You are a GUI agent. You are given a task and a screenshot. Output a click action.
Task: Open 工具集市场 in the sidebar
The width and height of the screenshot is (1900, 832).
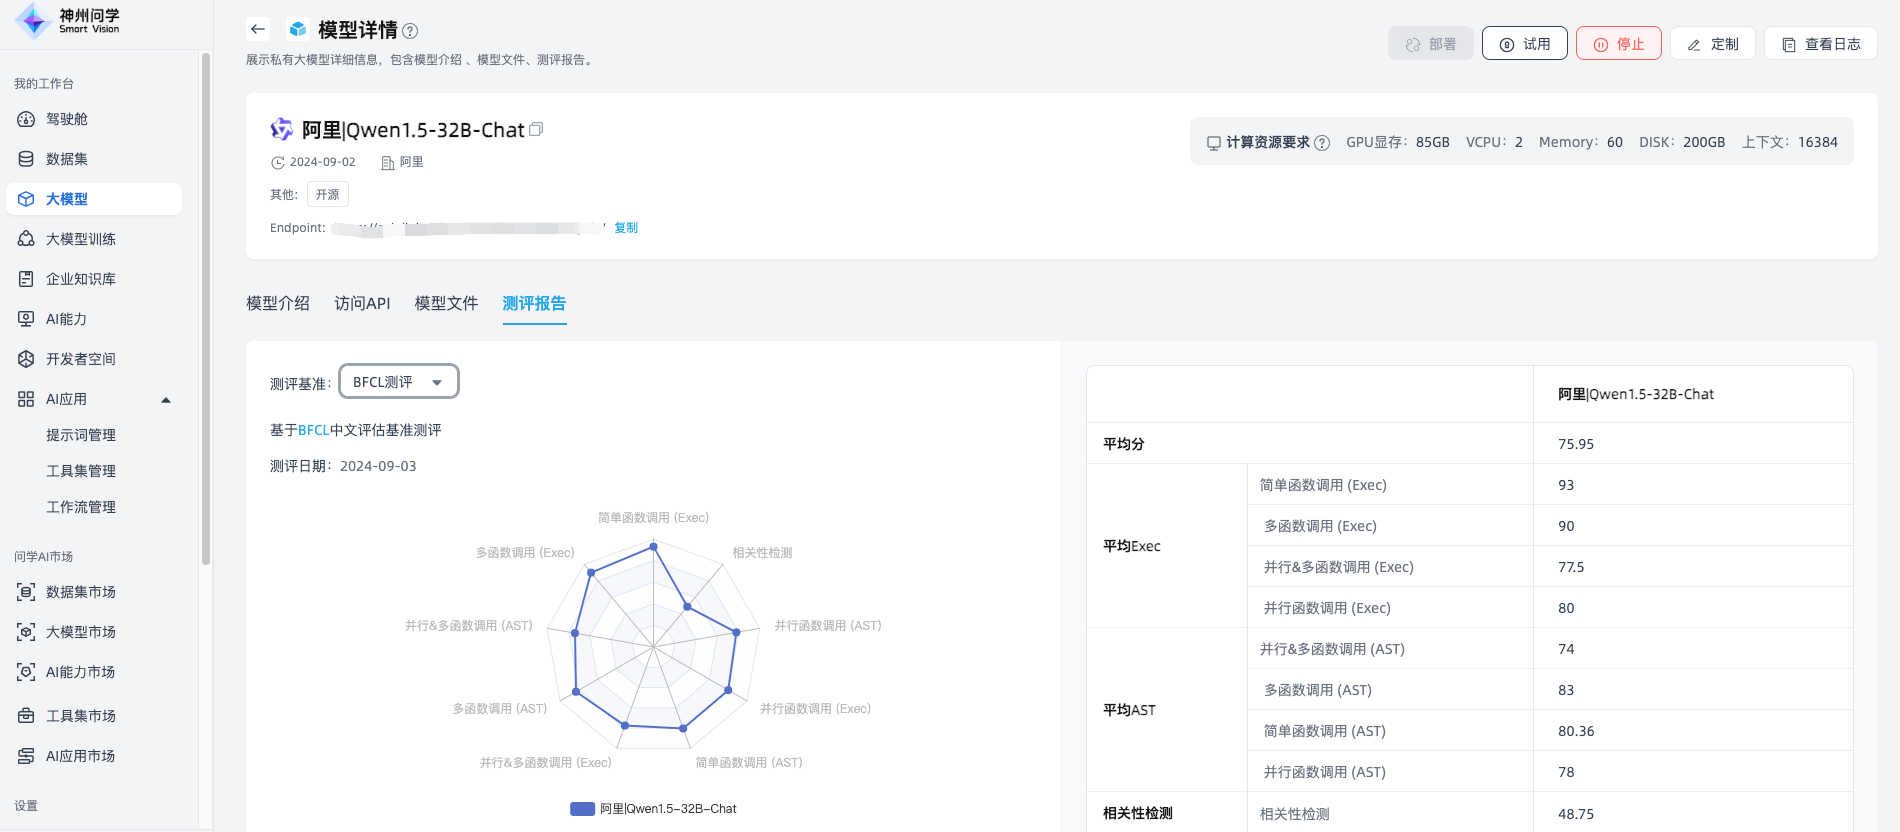[80, 716]
